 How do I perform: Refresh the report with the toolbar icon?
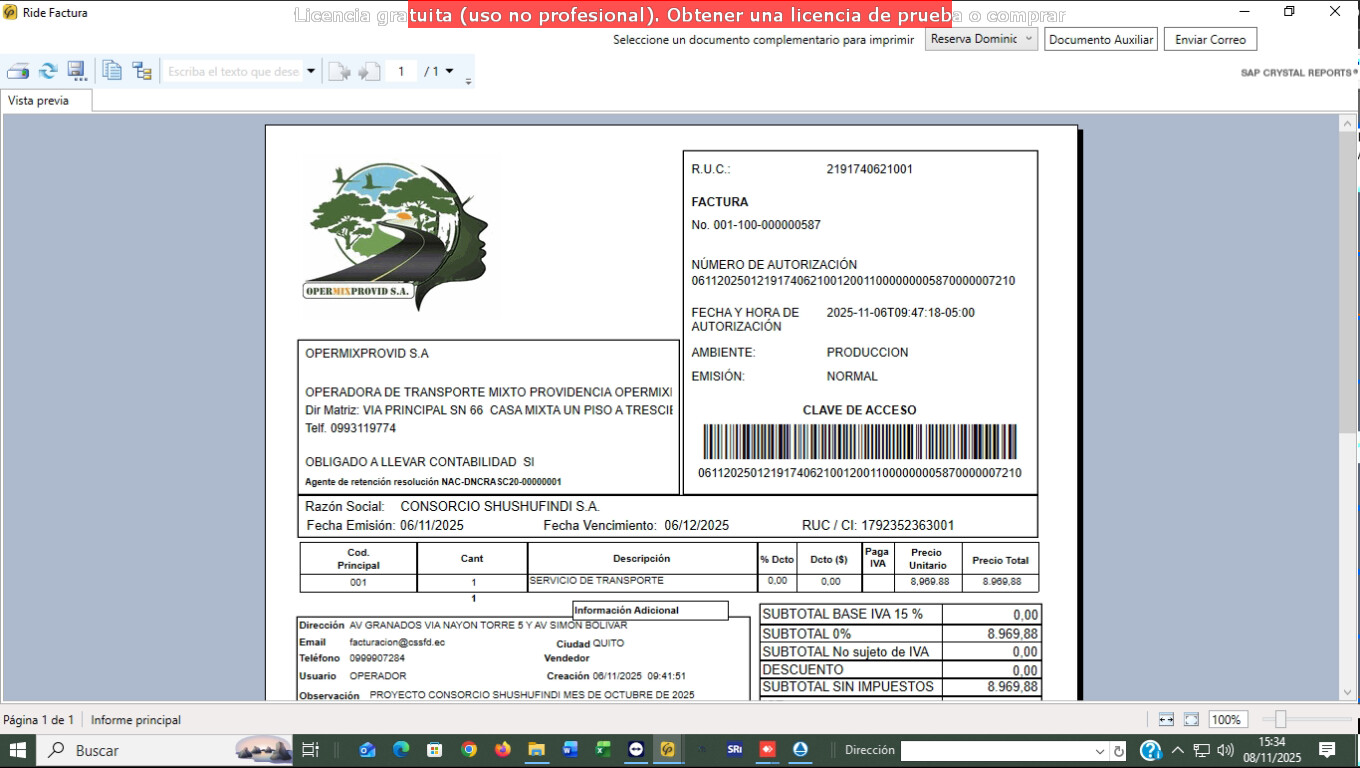(47, 71)
